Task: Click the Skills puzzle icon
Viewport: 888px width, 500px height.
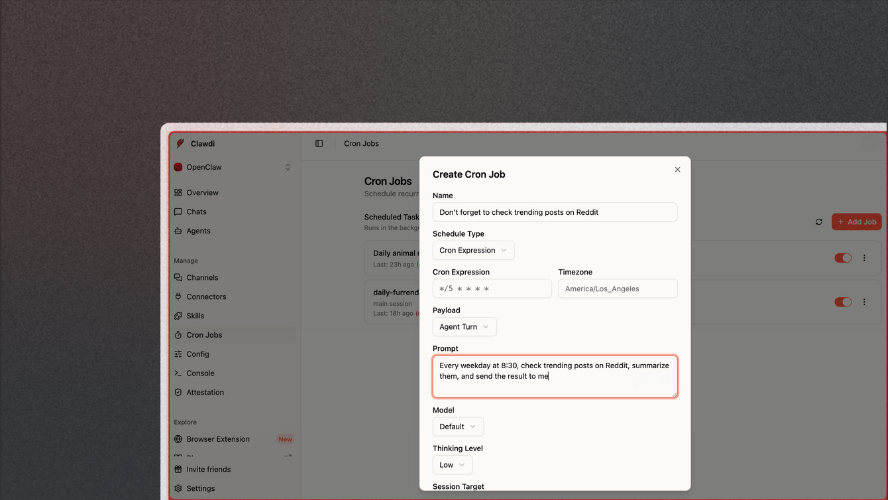Action: pyautogui.click(x=178, y=316)
